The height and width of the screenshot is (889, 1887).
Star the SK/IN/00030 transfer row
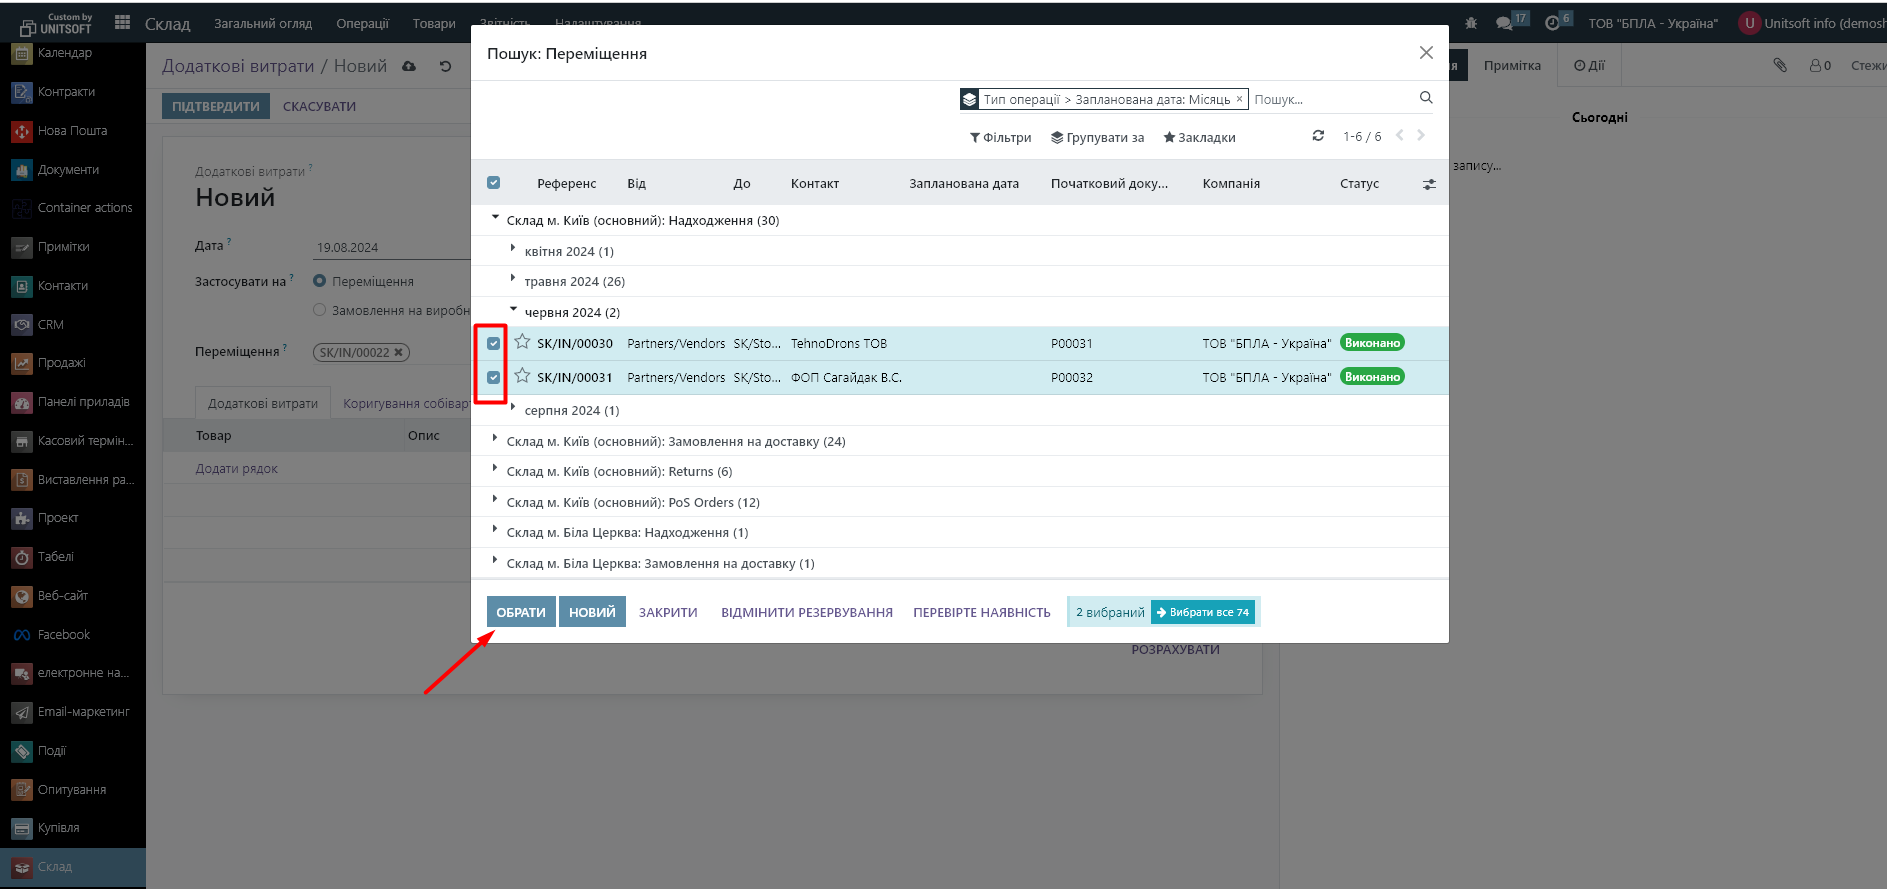[522, 342]
